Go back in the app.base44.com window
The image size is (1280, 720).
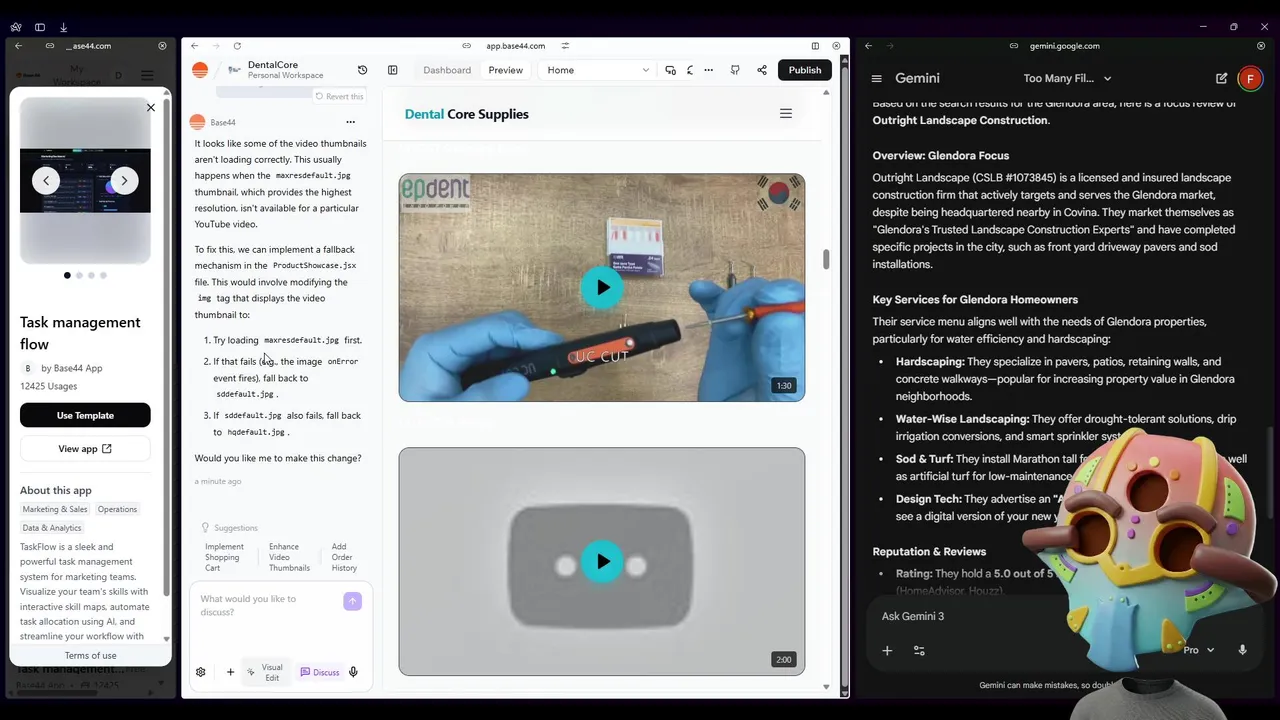pyautogui.click(x=194, y=46)
